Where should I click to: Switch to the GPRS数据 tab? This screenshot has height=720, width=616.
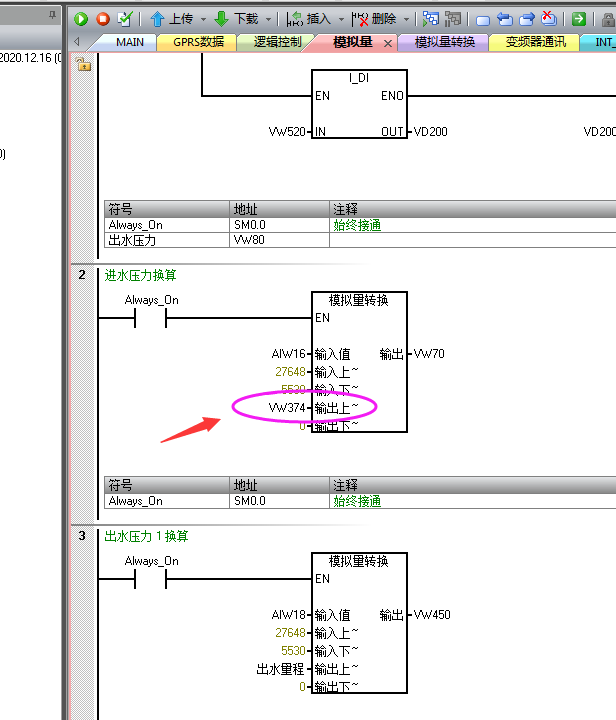198,42
